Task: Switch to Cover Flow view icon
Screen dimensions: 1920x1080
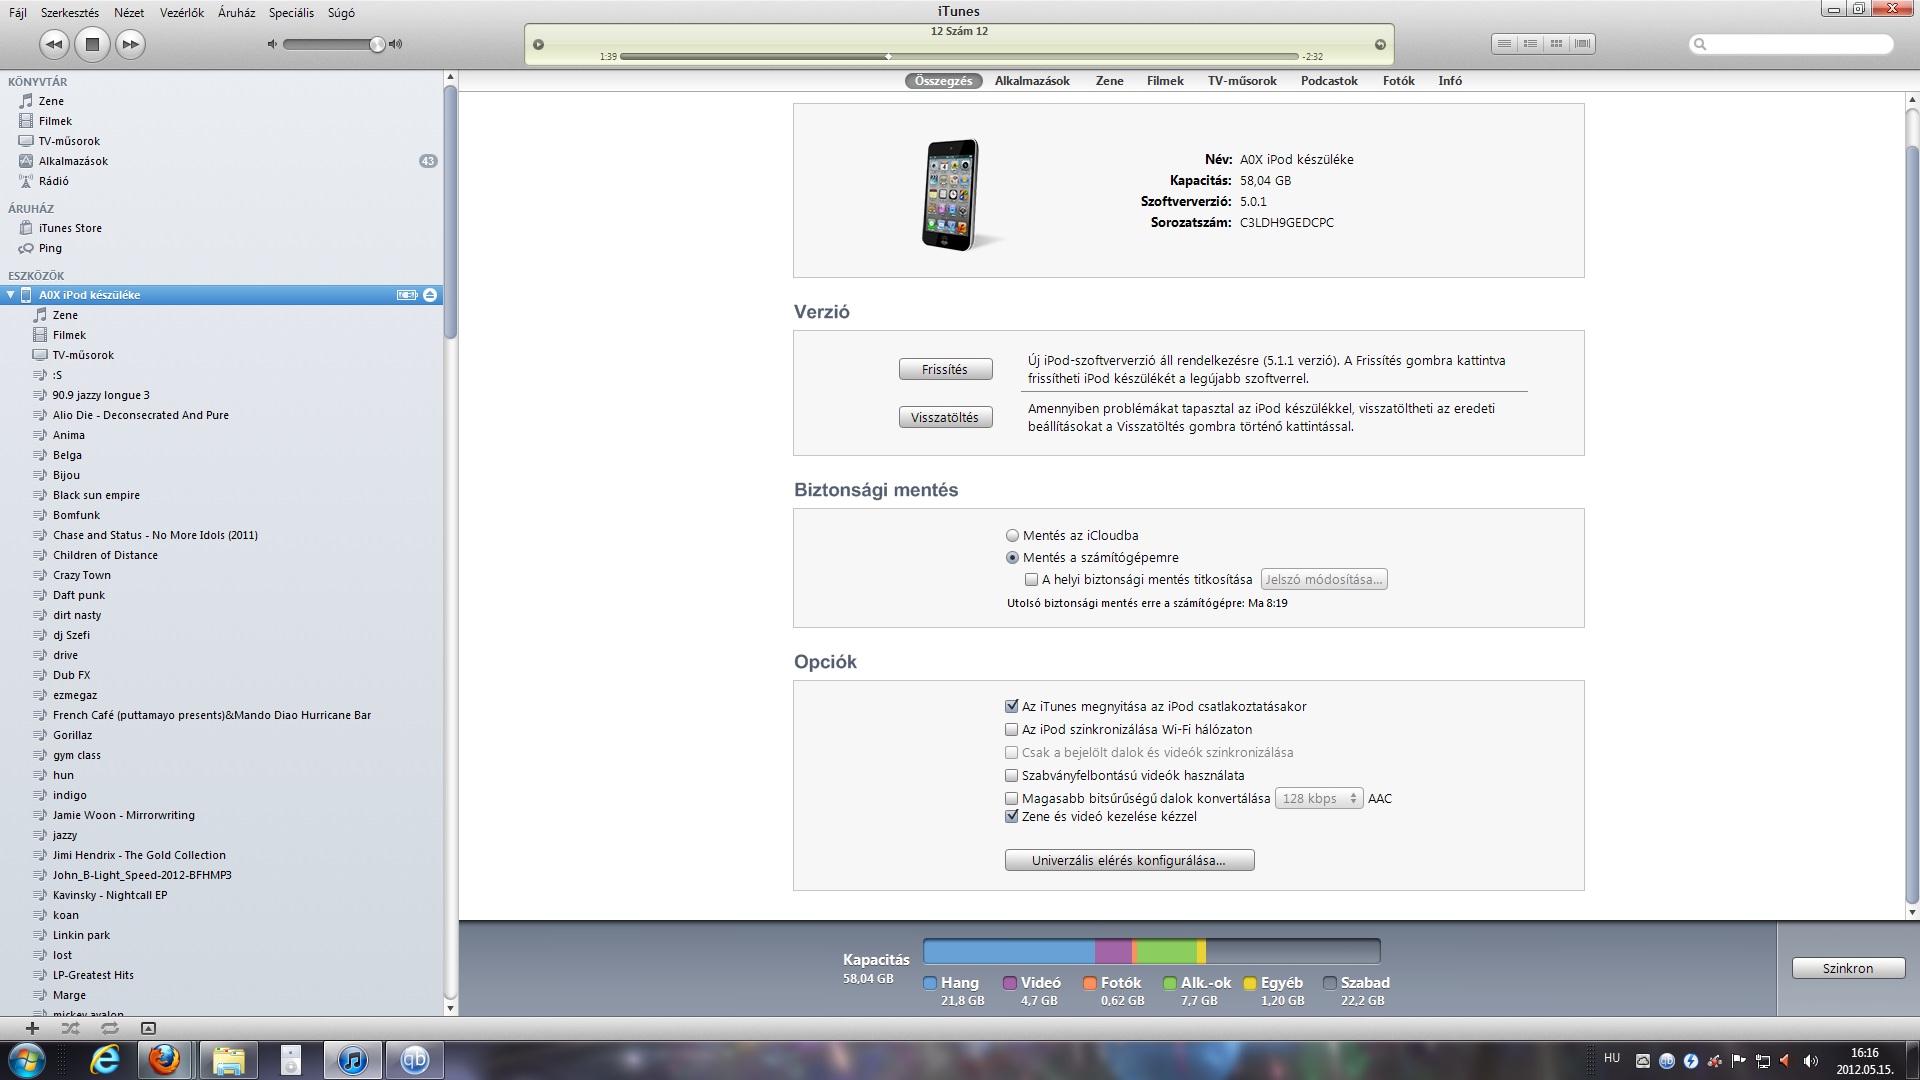Action: point(1582,44)
